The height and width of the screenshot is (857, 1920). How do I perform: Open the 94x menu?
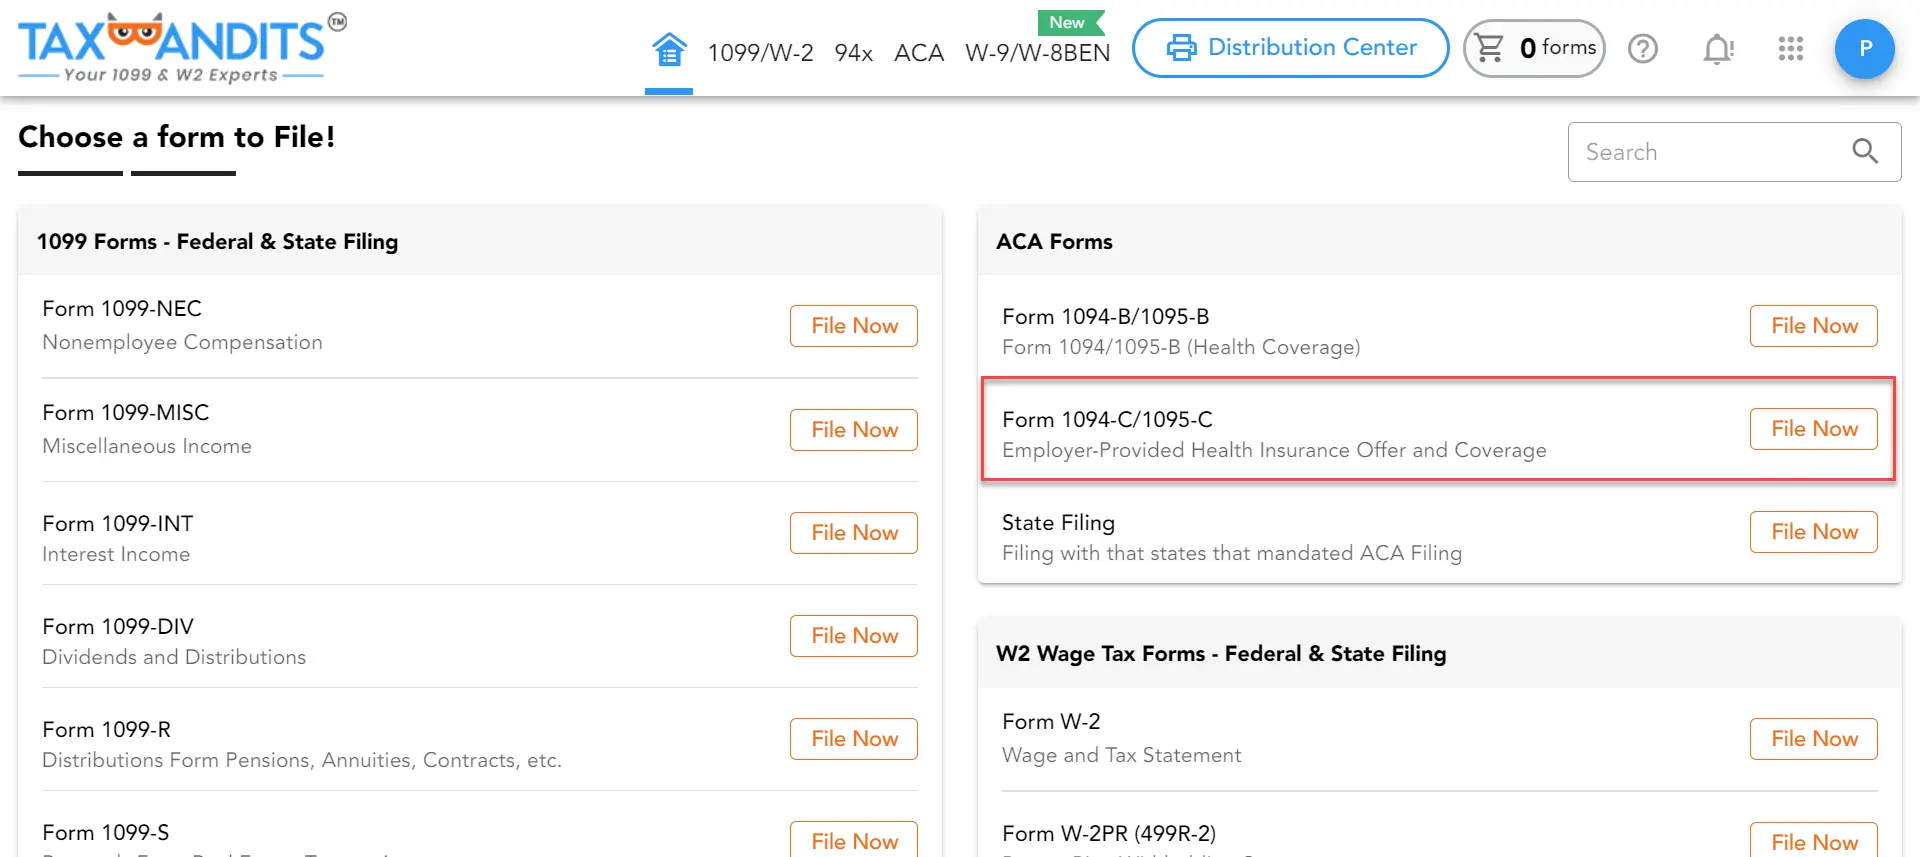(x=853, y=53)
